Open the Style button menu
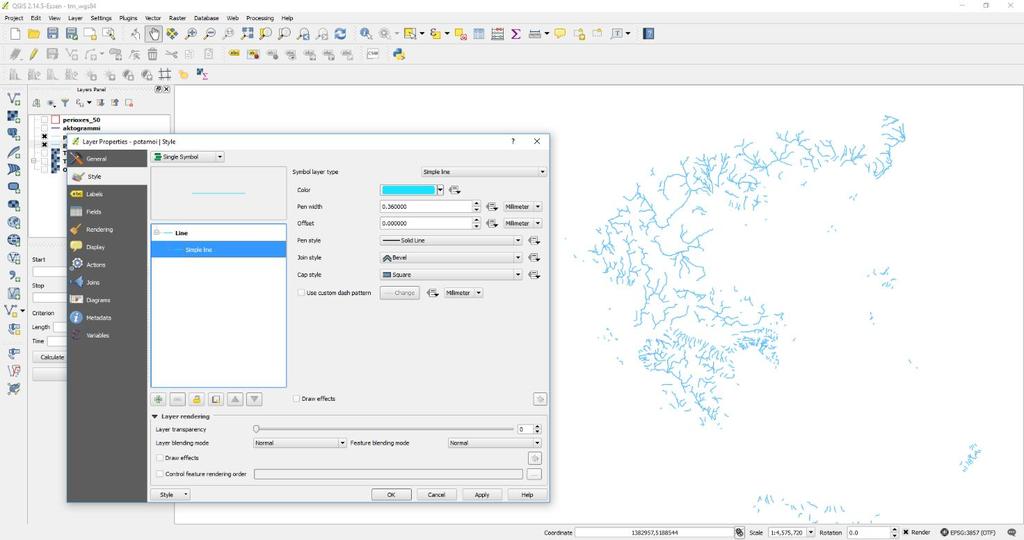The image size is (1024, 540). [170, 494]
